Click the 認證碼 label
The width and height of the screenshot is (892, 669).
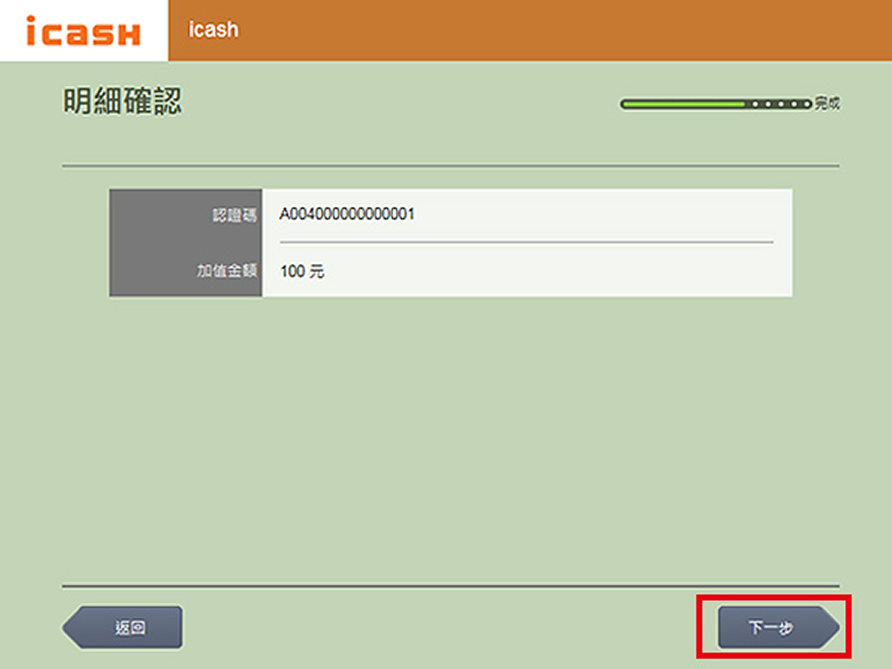click(234, 215)
